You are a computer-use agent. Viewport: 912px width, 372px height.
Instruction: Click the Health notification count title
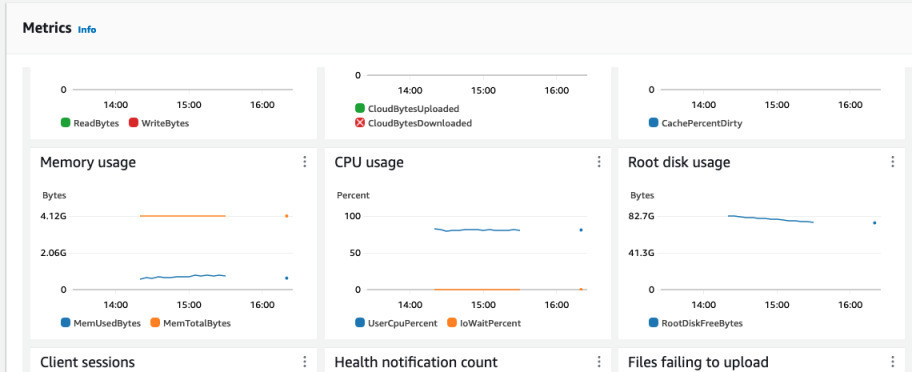coord(416,362)
